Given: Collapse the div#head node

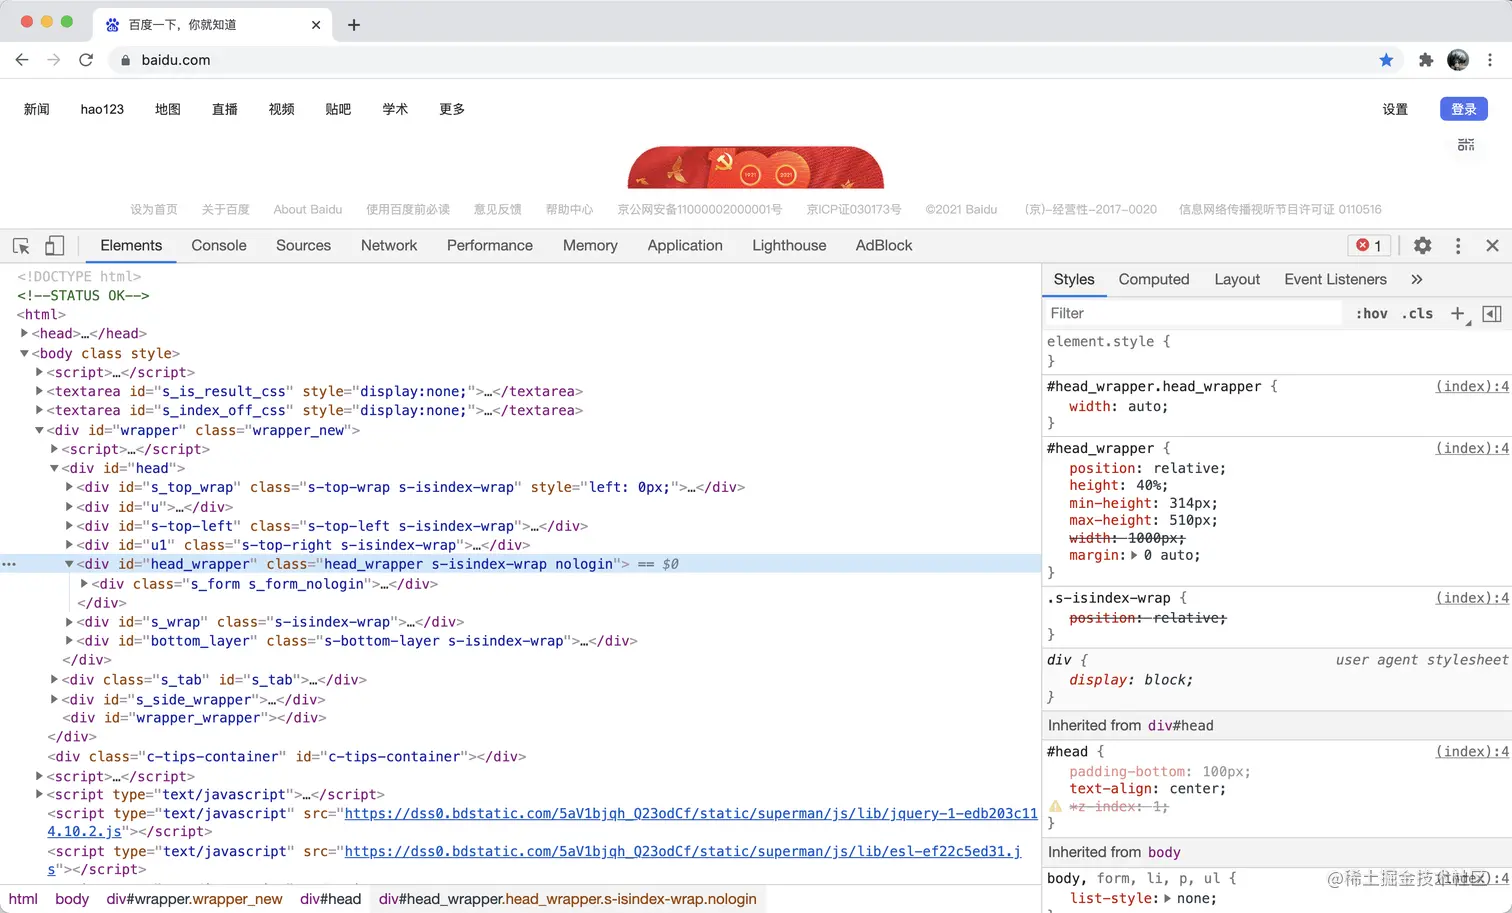Looking at the screenshot, I should [54, 468].
